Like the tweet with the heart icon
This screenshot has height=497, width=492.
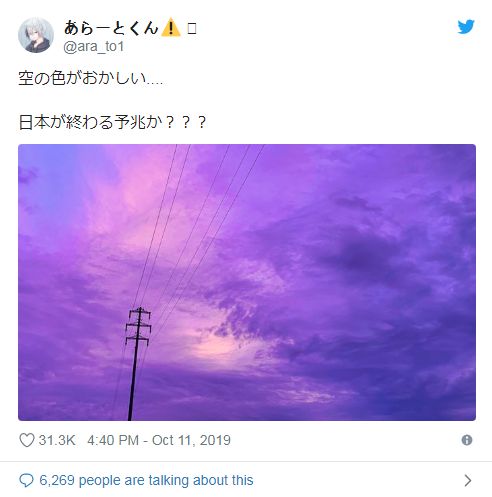point(27,440)
